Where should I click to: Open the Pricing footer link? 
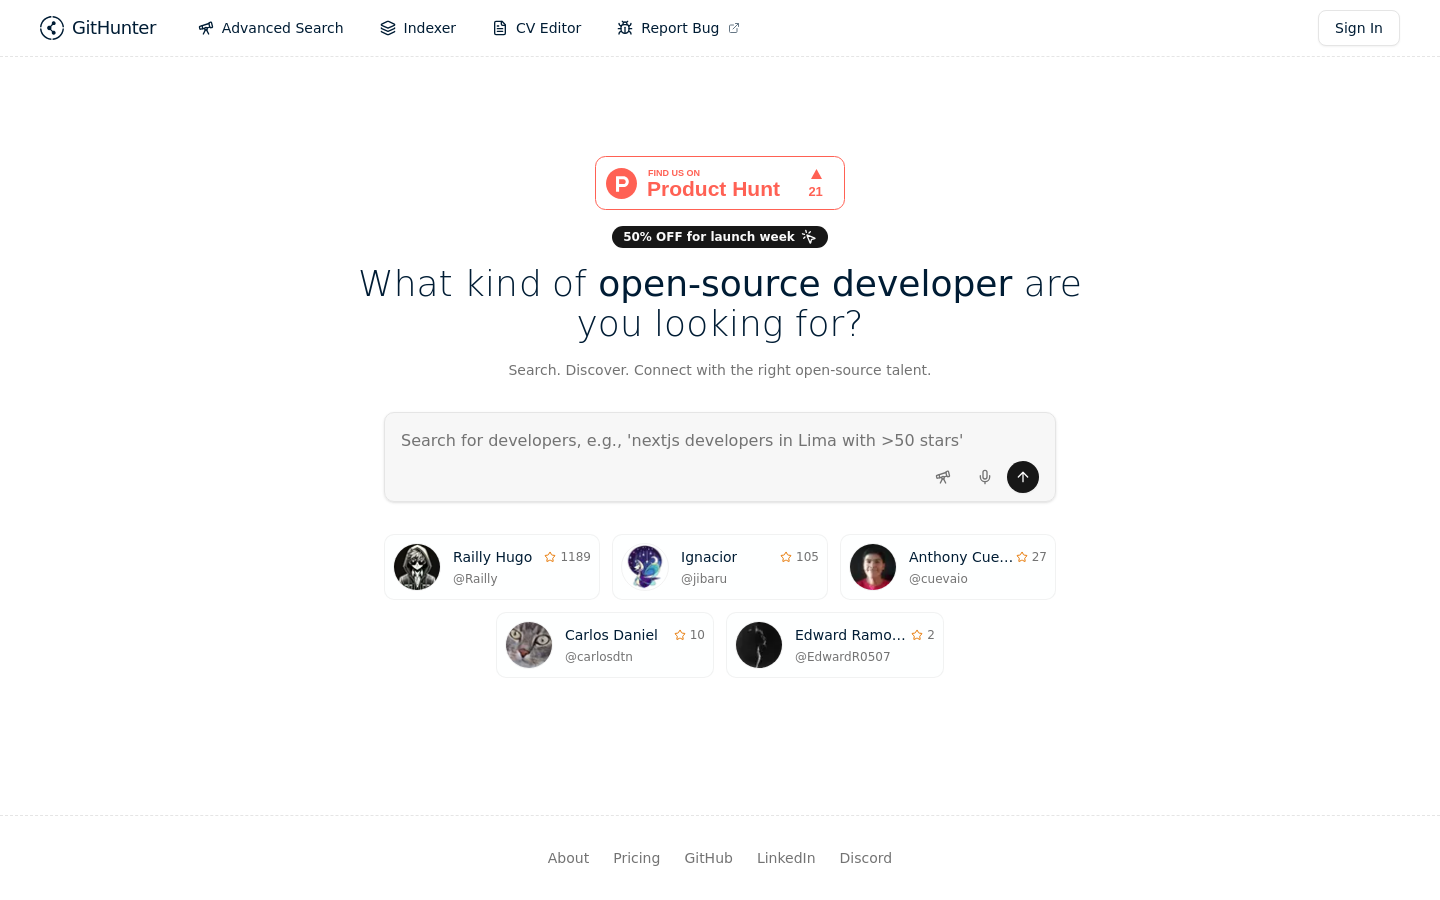coord(636,858)
